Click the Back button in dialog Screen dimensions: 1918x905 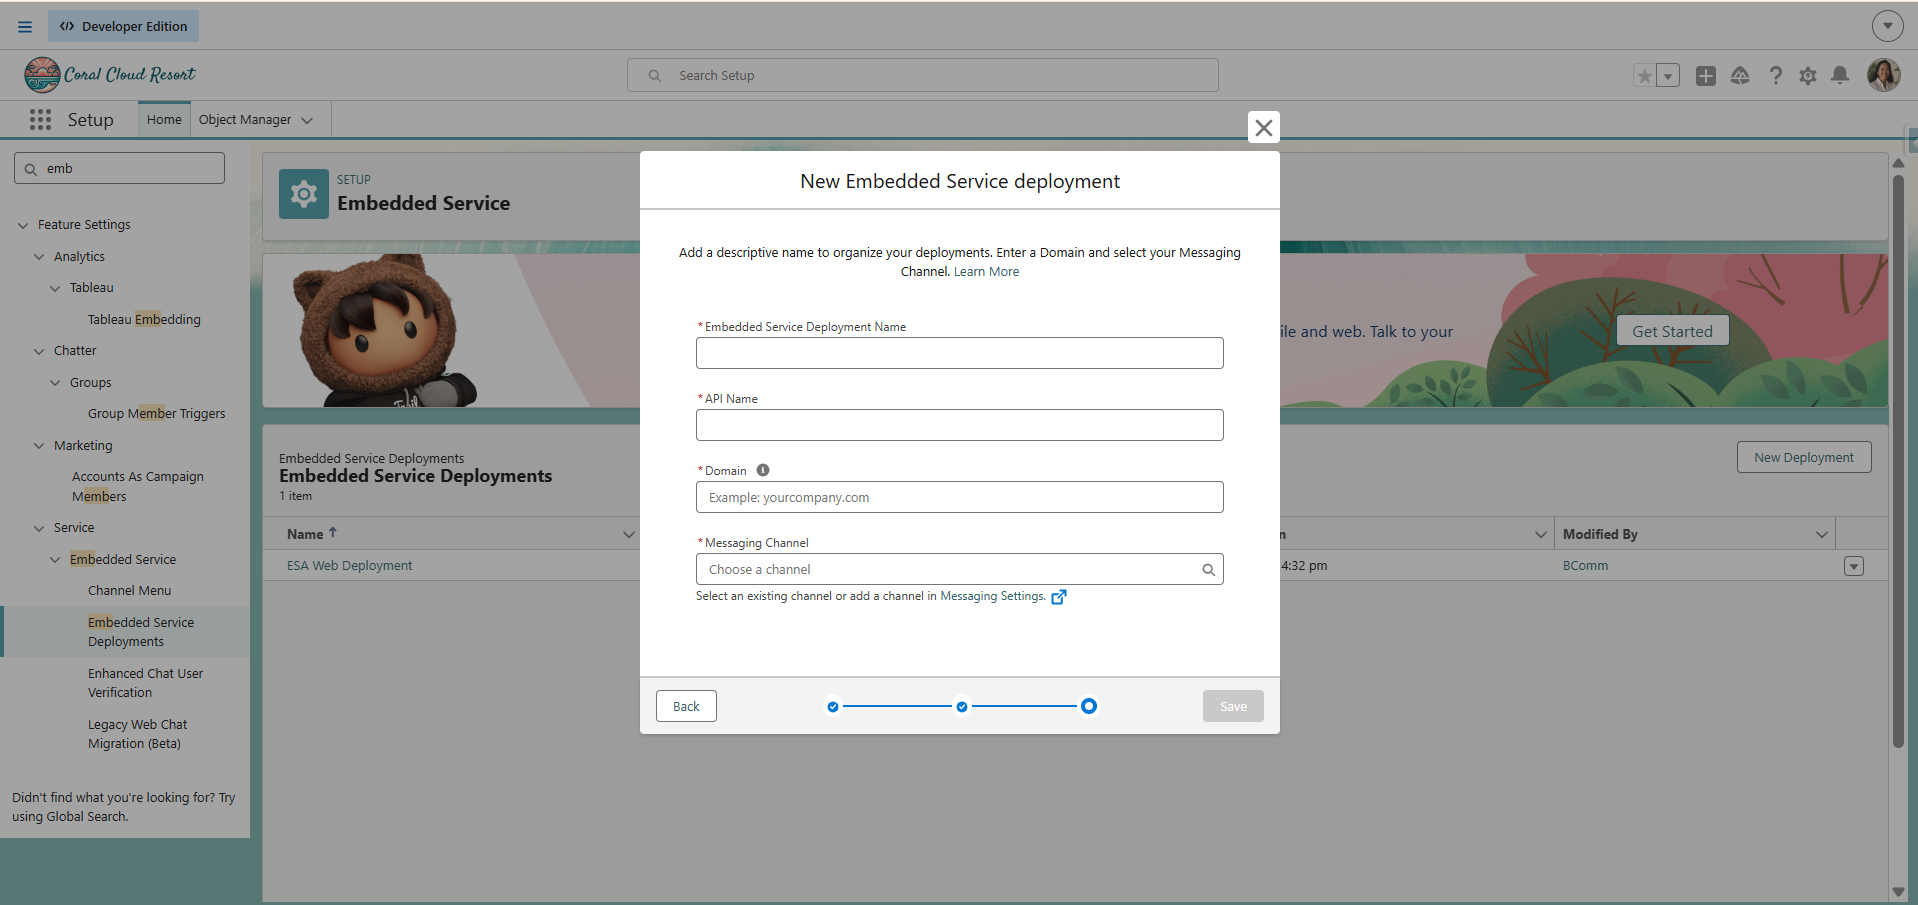(686, 706)
